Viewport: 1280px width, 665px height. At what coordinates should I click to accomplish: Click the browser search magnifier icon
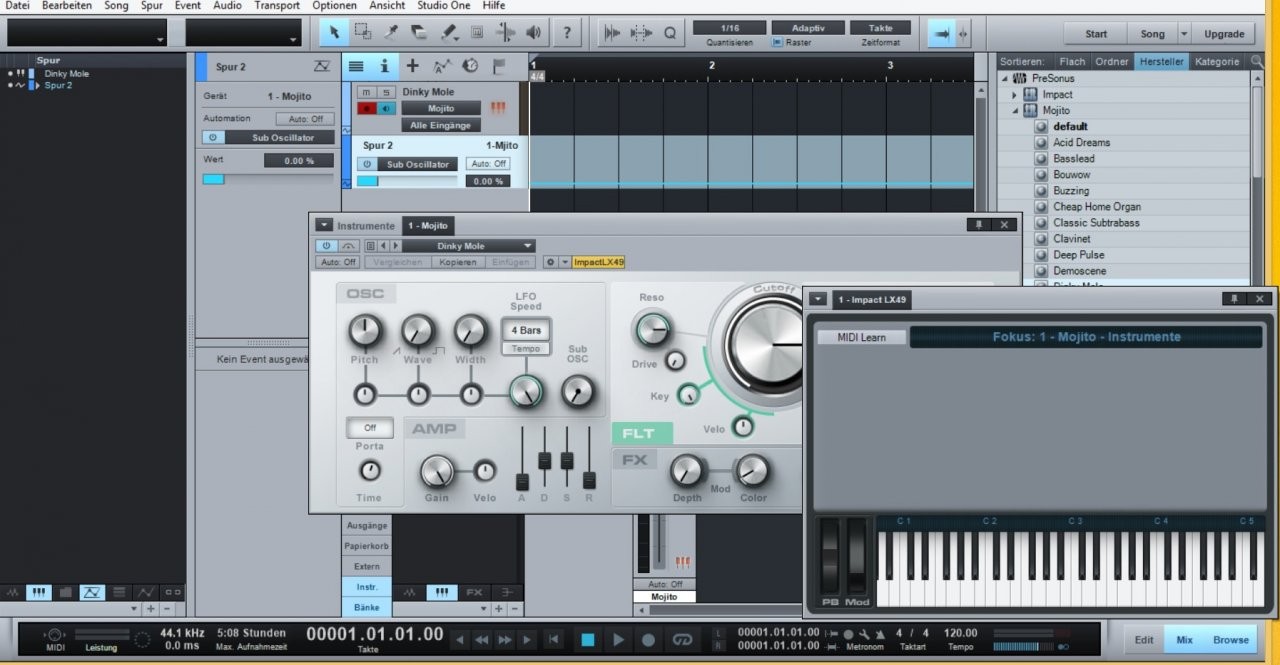1258,62
